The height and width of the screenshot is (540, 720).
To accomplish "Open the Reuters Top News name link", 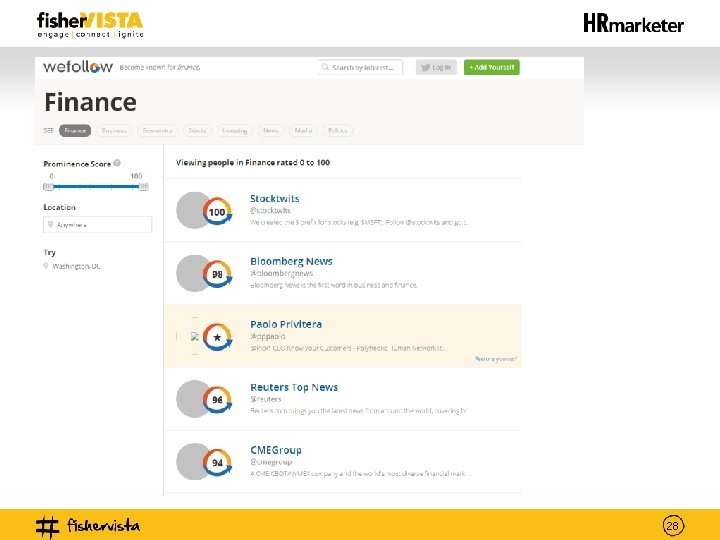I will (294, 387).
